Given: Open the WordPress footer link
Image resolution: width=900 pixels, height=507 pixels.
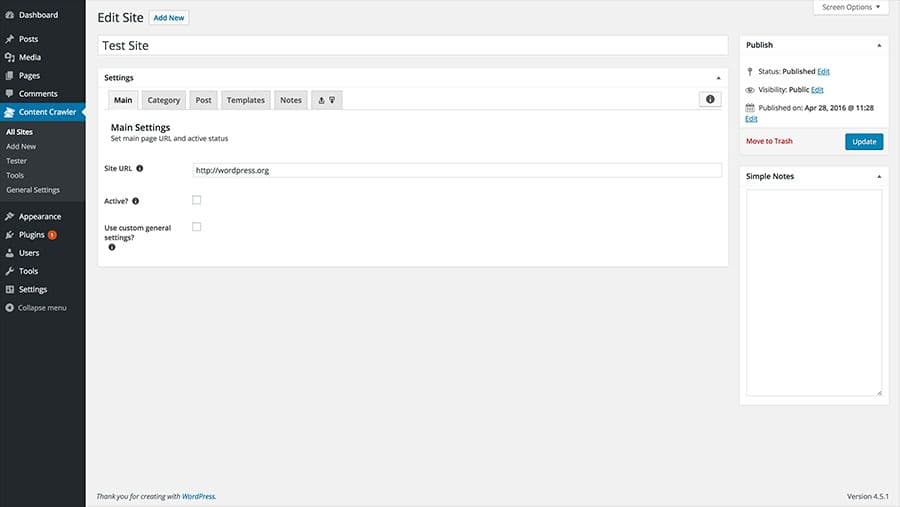Looking at the screenshot, I should click(x=199, y=496).
